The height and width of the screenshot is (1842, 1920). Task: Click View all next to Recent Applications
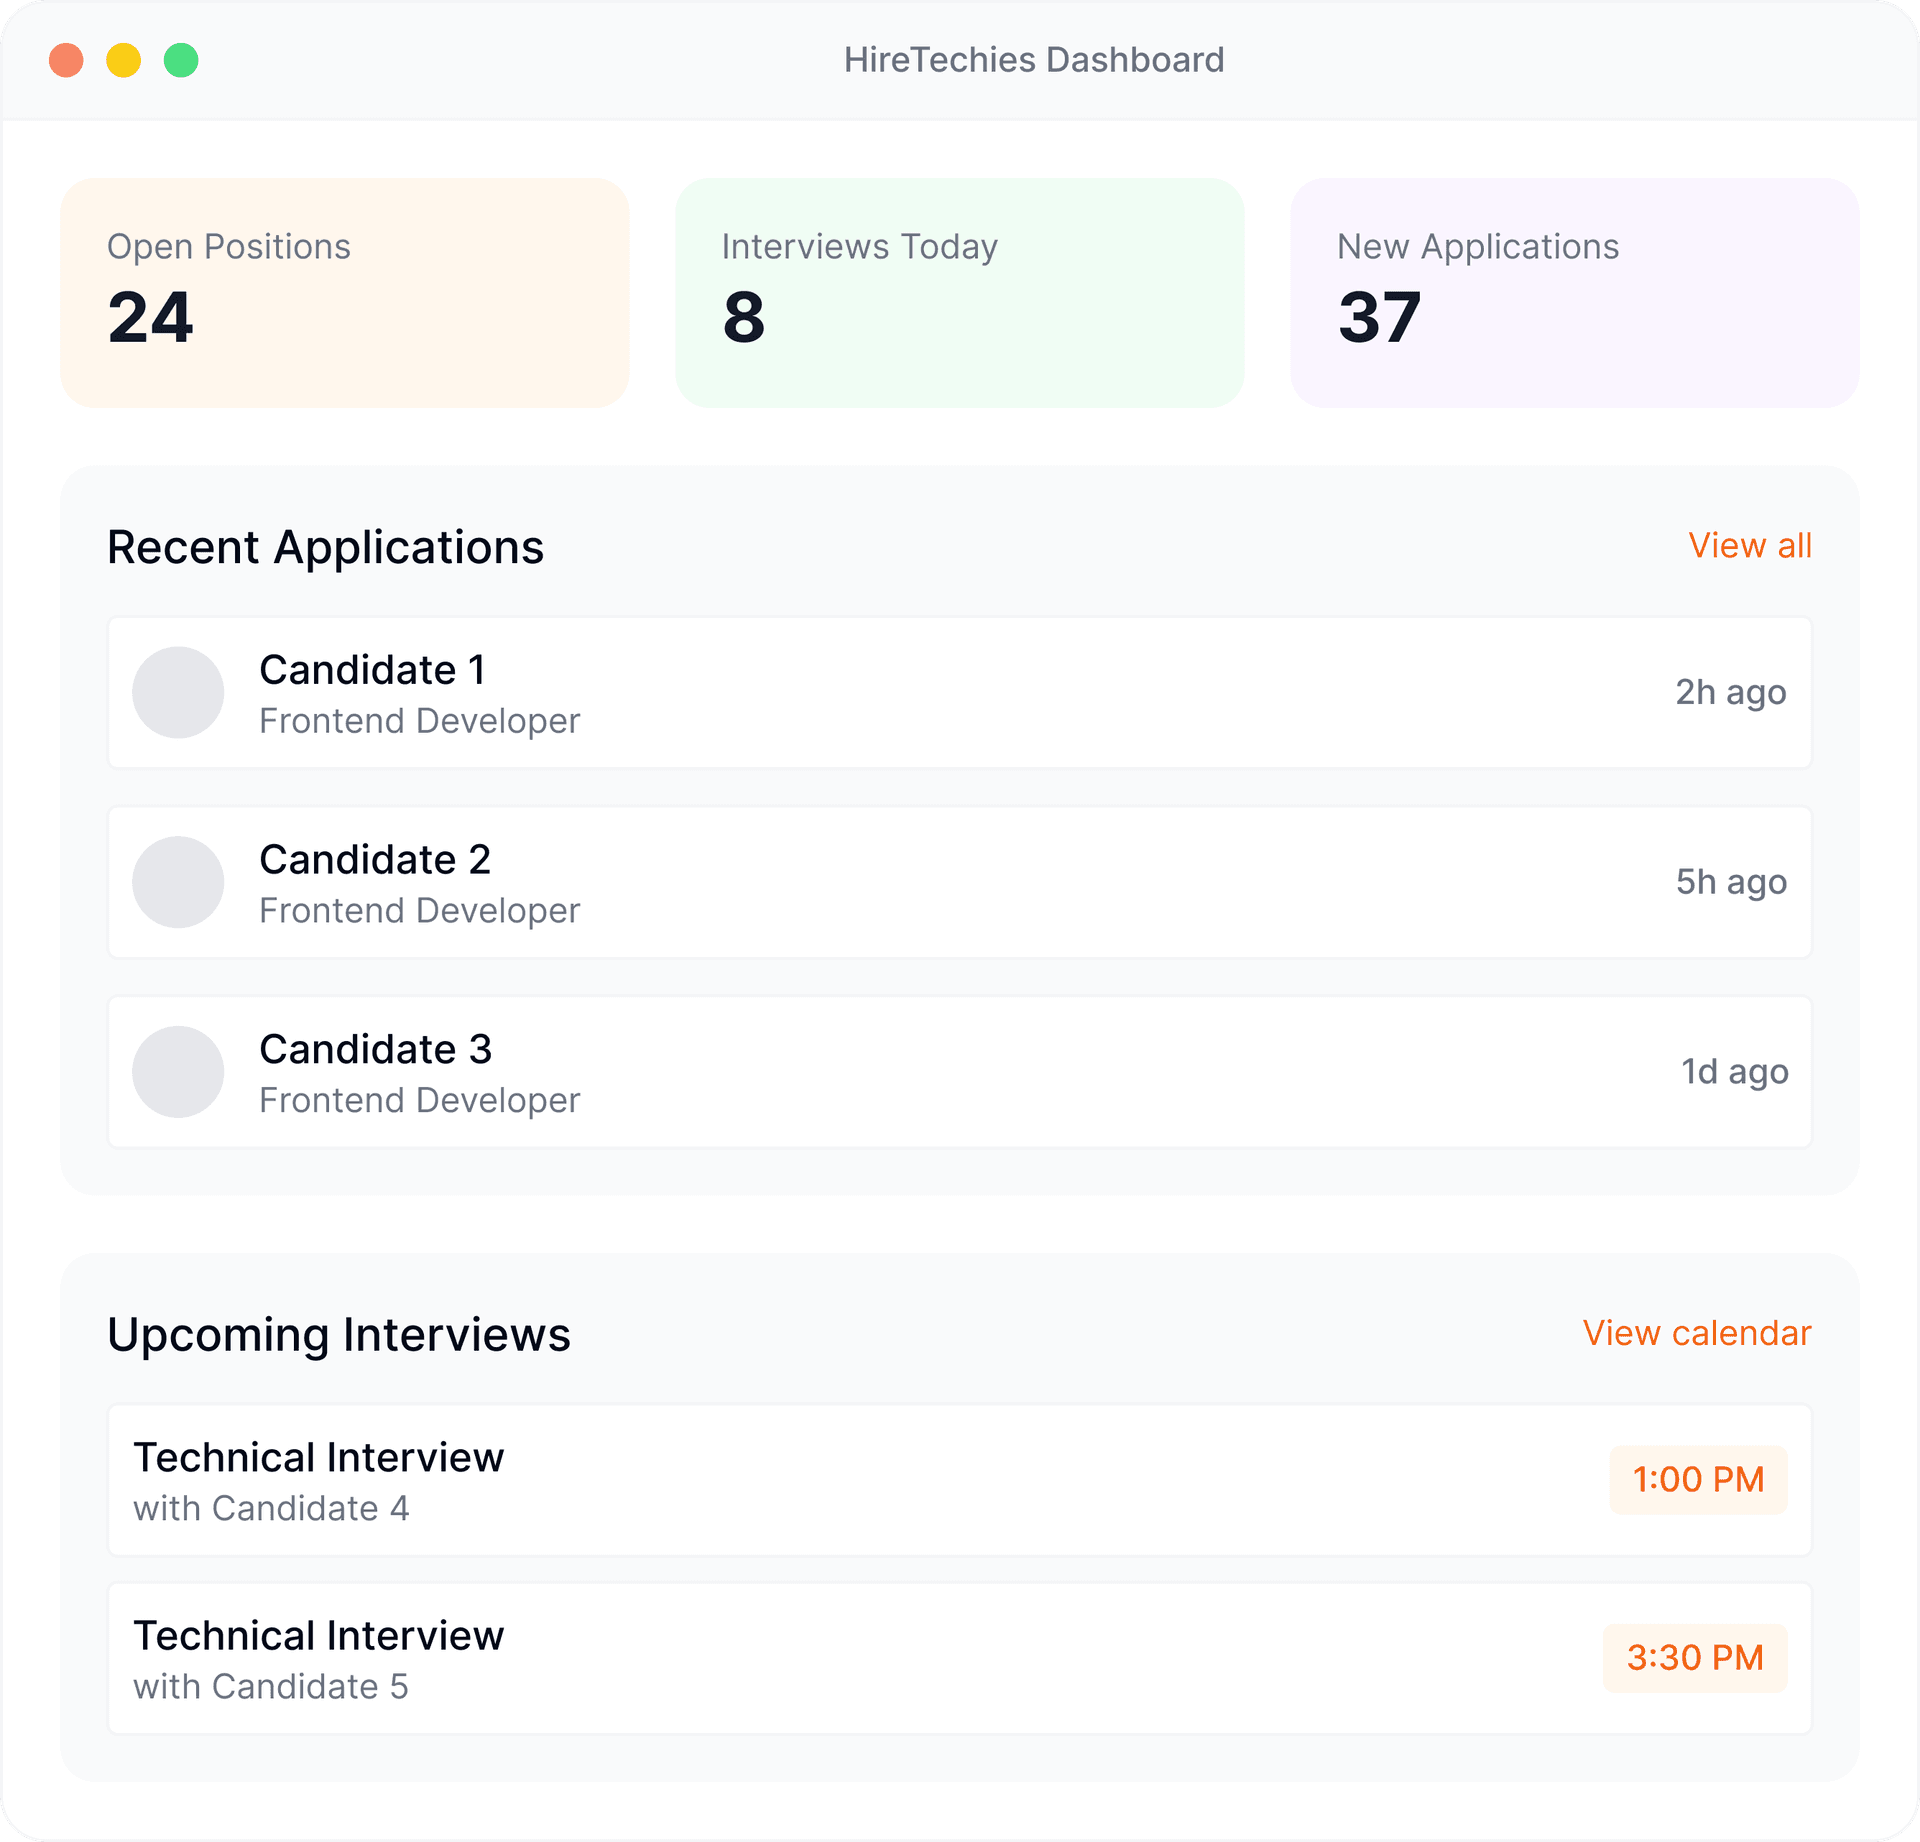[1749, 546]
